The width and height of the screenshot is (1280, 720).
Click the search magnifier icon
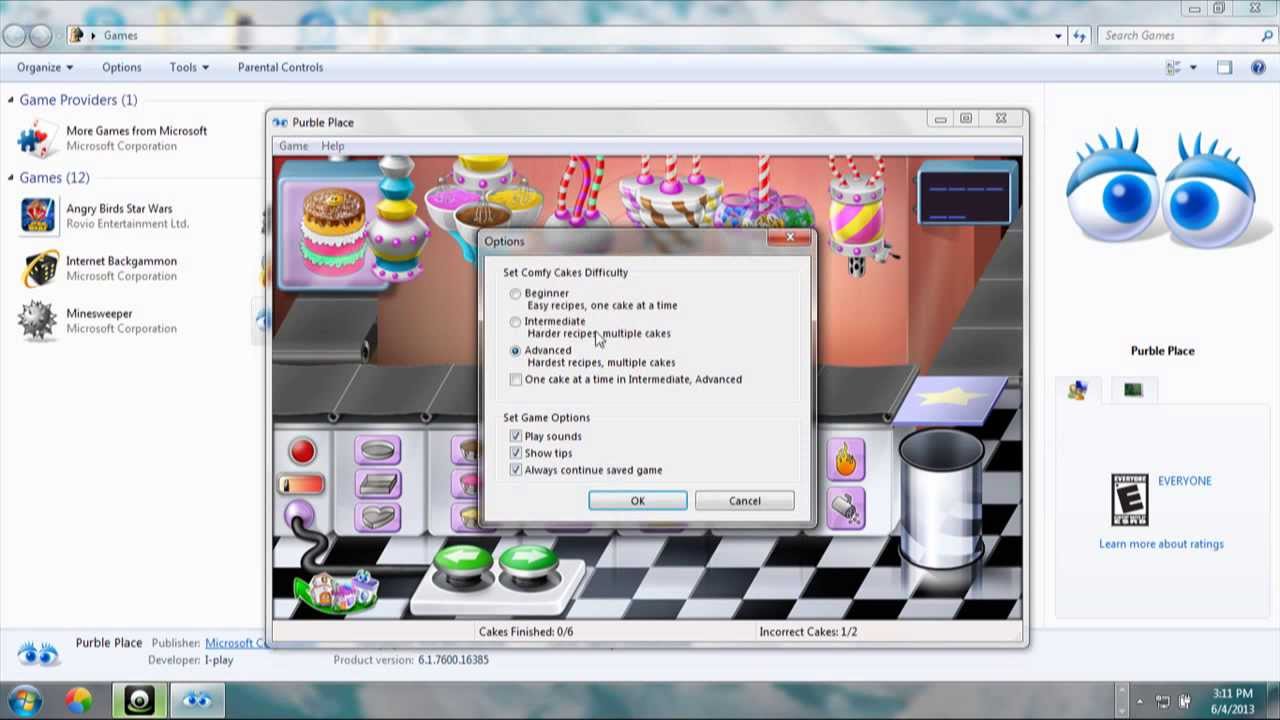1267,35
